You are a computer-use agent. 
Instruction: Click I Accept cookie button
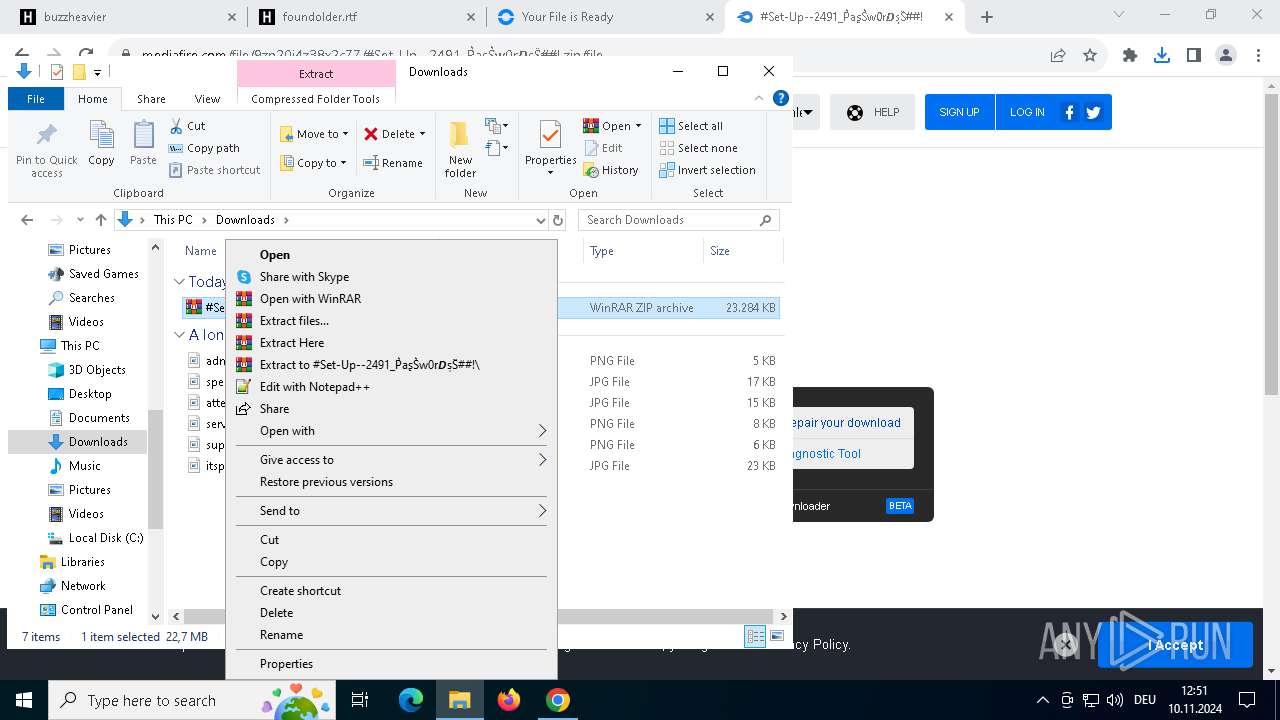click(x=1175, y=645)
